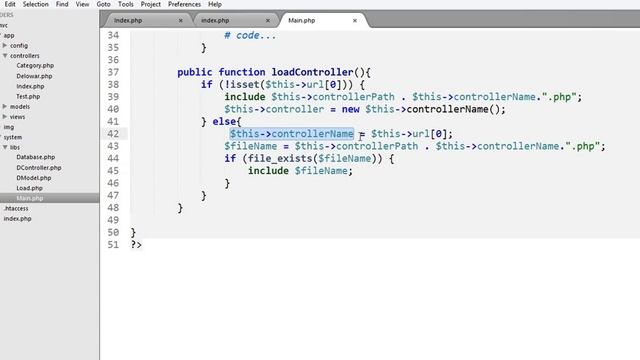Collapse the controllers folder
Viewport: 640px width, 360px height.
click(5, 56)
